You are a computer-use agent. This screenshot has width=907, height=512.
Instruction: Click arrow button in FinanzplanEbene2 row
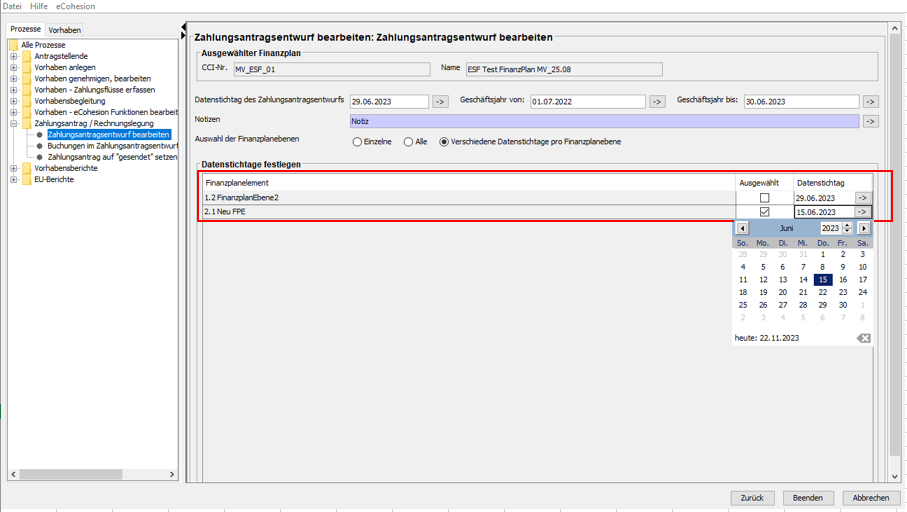(862, 198)
